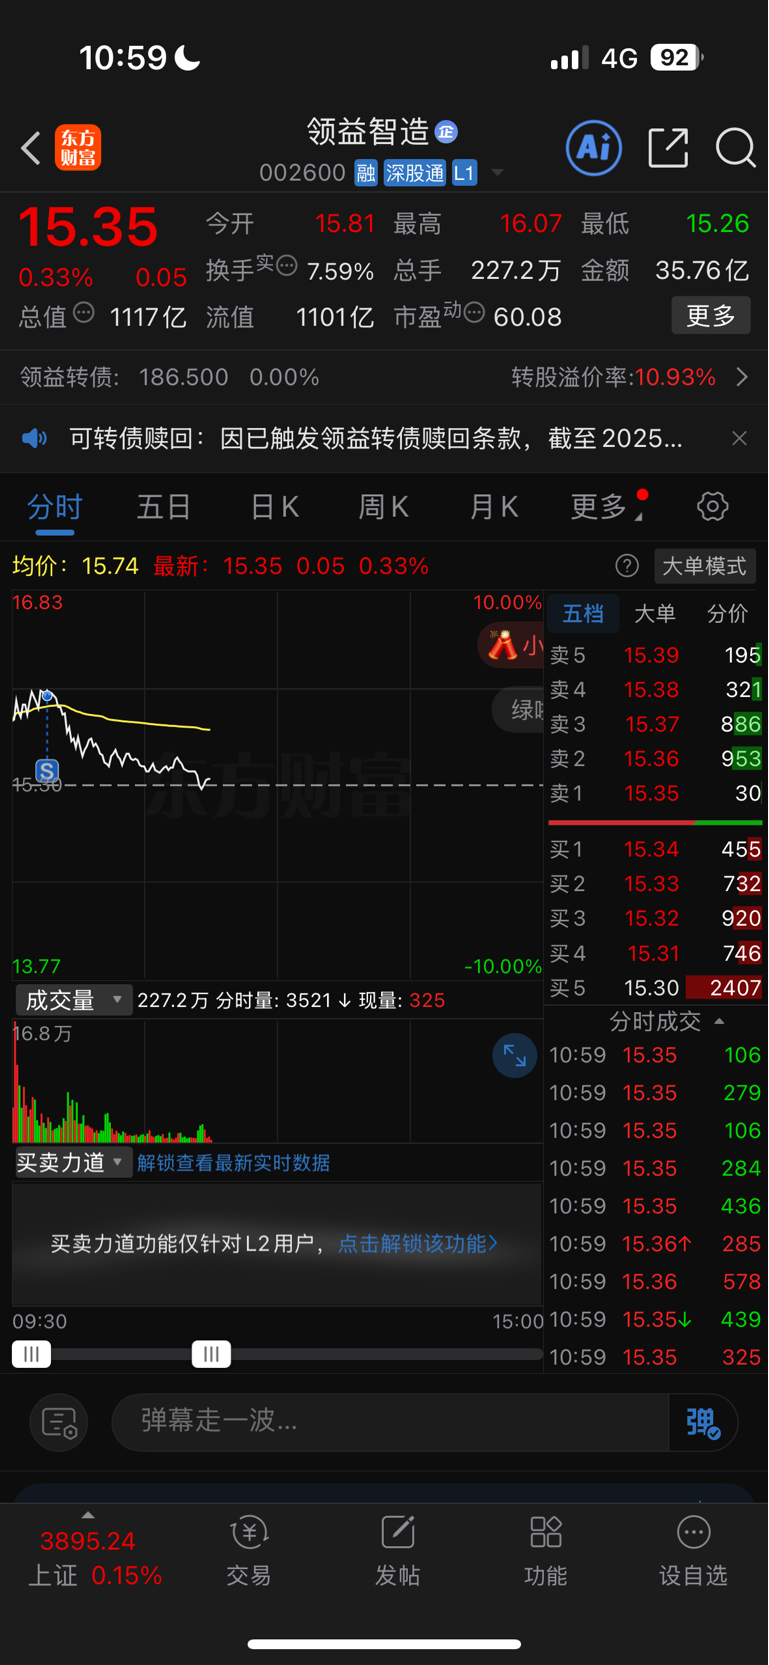The image size is (769, 1665).
Task: Open 交易 trade icon
Action: [x=249, y=1552]
